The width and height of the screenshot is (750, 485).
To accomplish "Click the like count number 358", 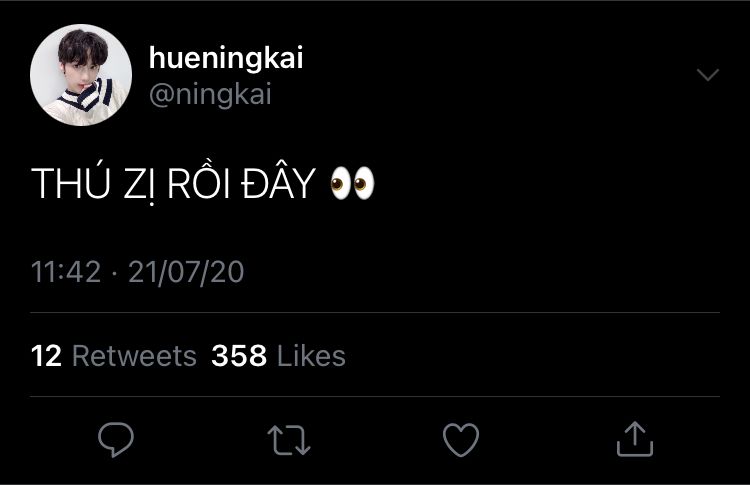I will (239, 356).
